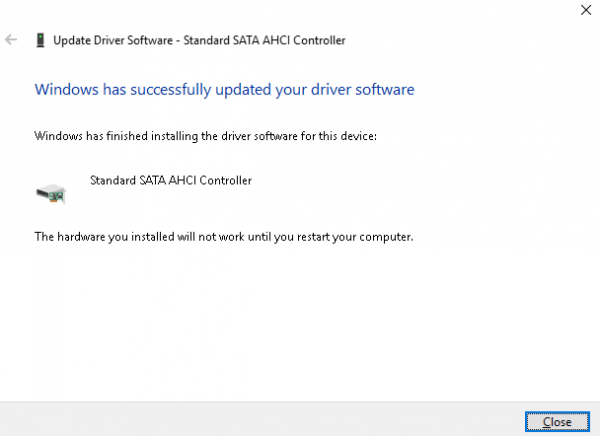The width and height of the screenshot is (600, 436).
Task: Click the back arrow in the header
Action: pos(12,40)
